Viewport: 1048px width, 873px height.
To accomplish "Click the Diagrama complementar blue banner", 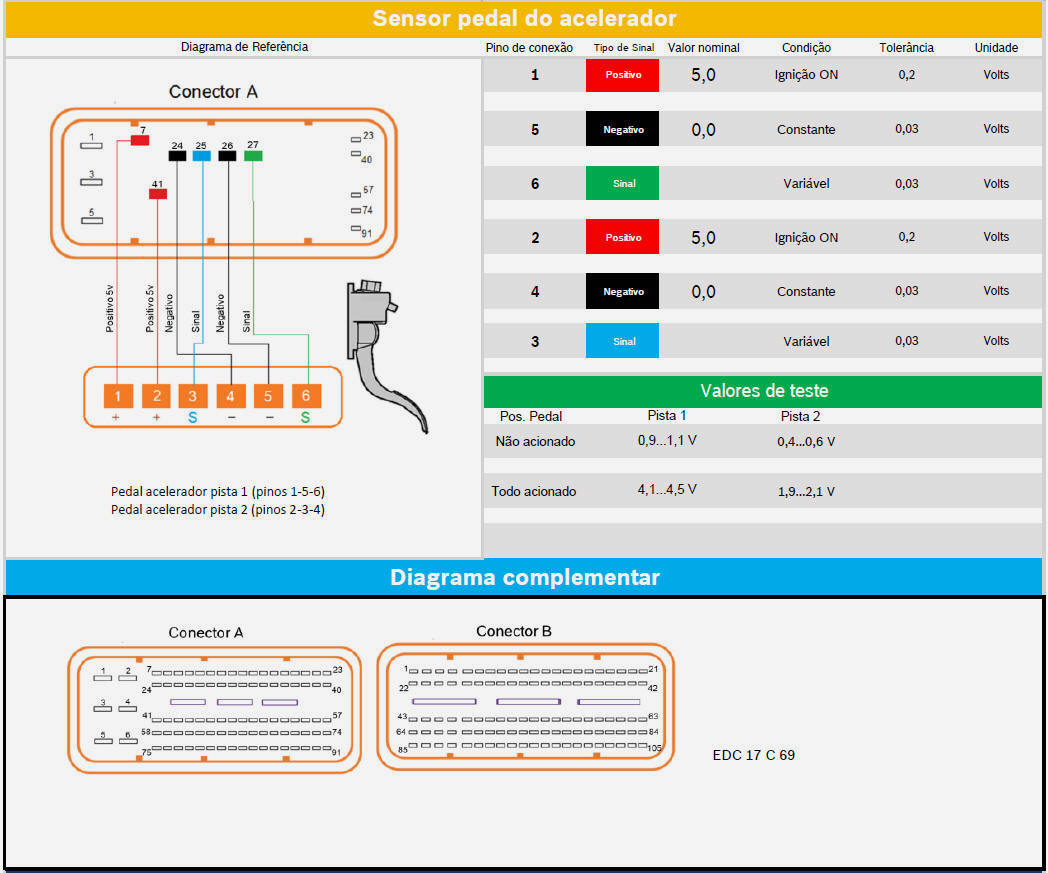I will click(524, 577).
